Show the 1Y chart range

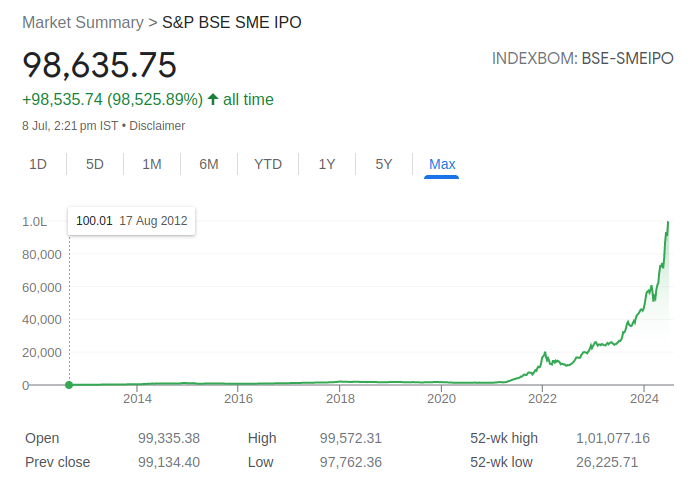click(x=327, y=164)
